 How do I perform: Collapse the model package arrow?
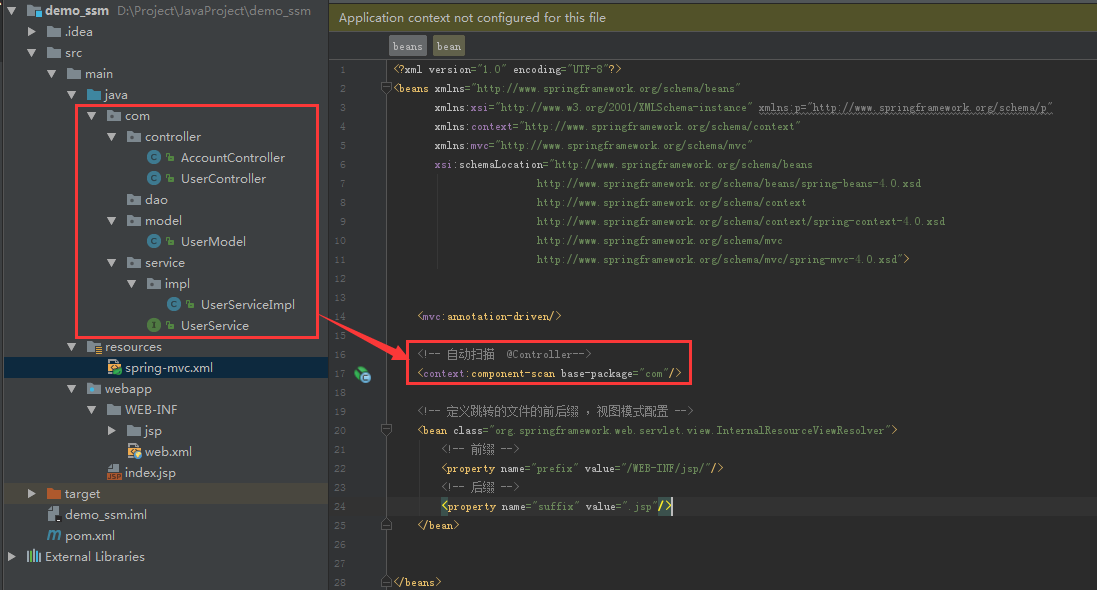tap(111, 220)
